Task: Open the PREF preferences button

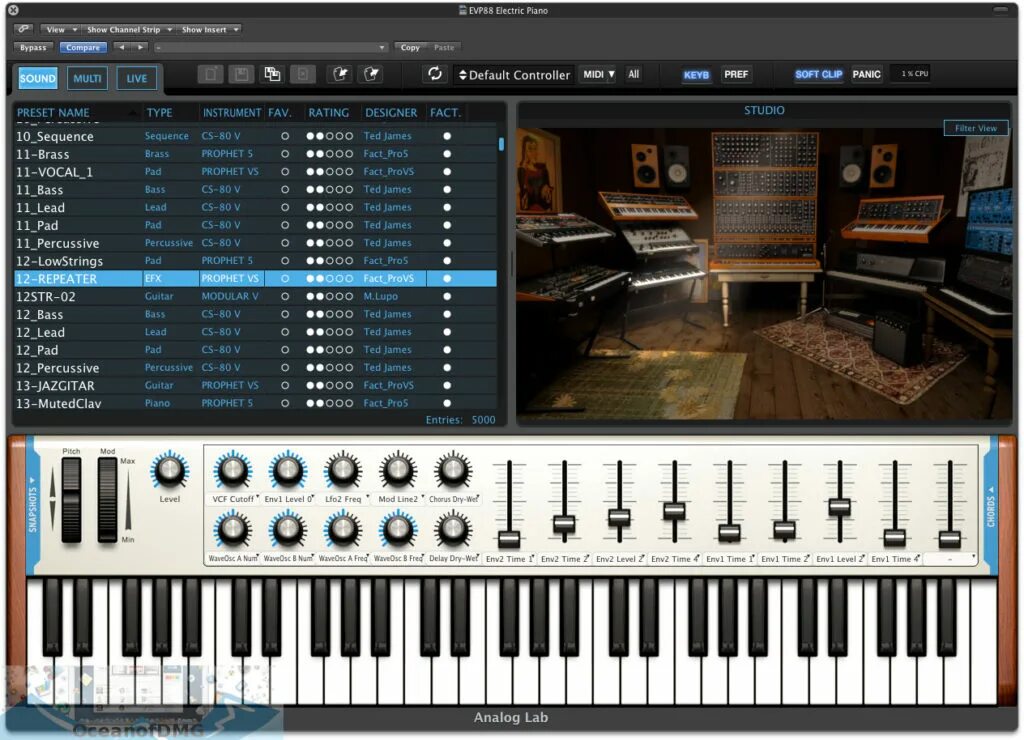Action: pos(736,74)
